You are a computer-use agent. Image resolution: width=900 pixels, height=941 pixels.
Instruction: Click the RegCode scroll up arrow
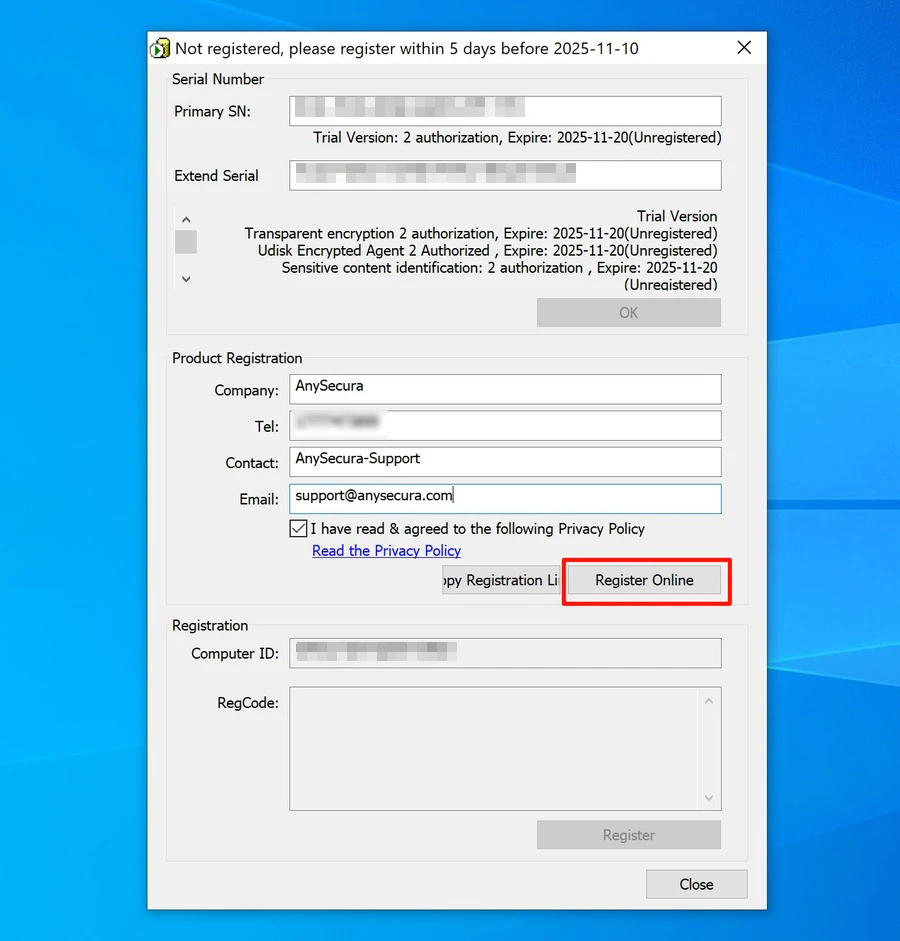click(x=709, y=701)
